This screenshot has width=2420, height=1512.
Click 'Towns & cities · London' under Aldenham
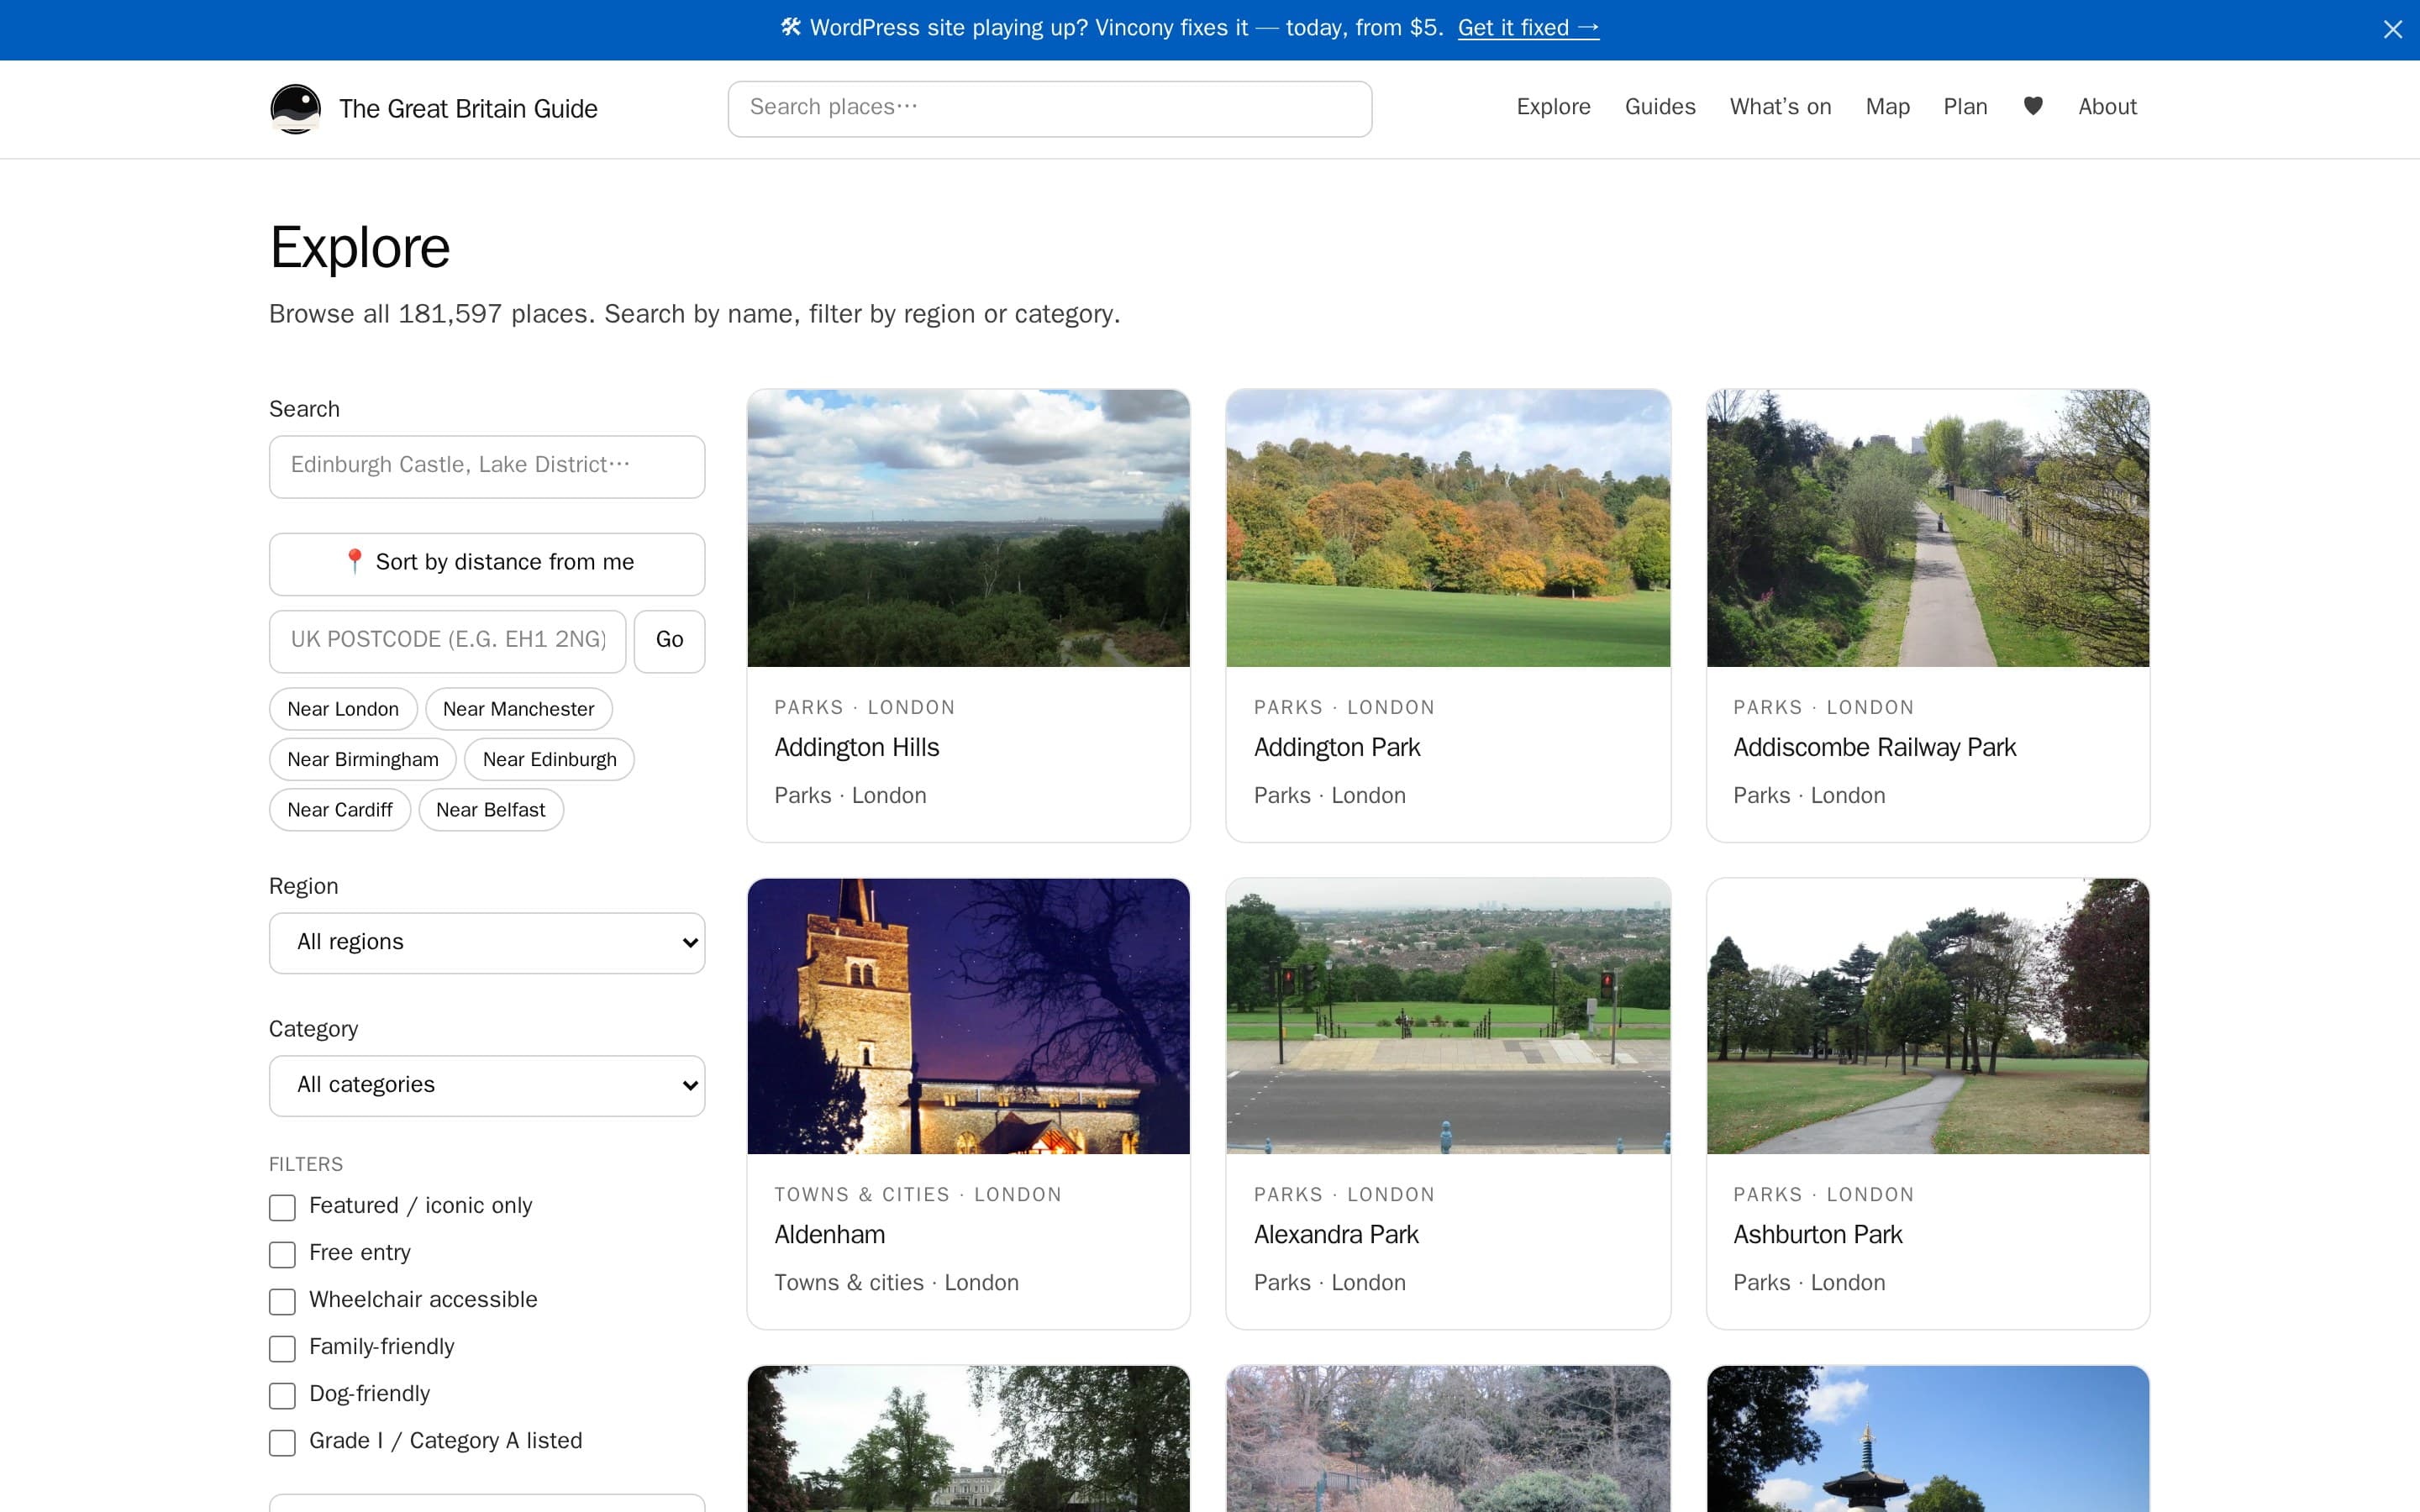click(896, 1283)
